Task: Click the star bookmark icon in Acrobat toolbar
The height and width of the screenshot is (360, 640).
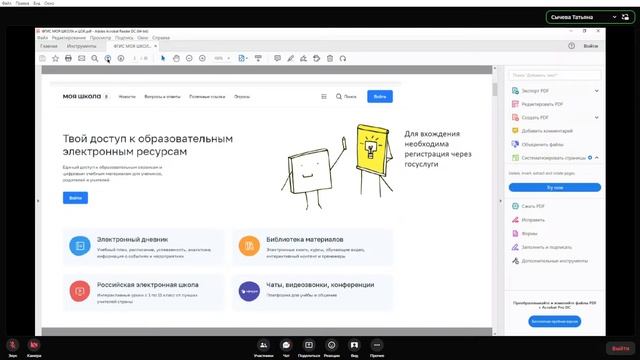Action: [56, 58]
